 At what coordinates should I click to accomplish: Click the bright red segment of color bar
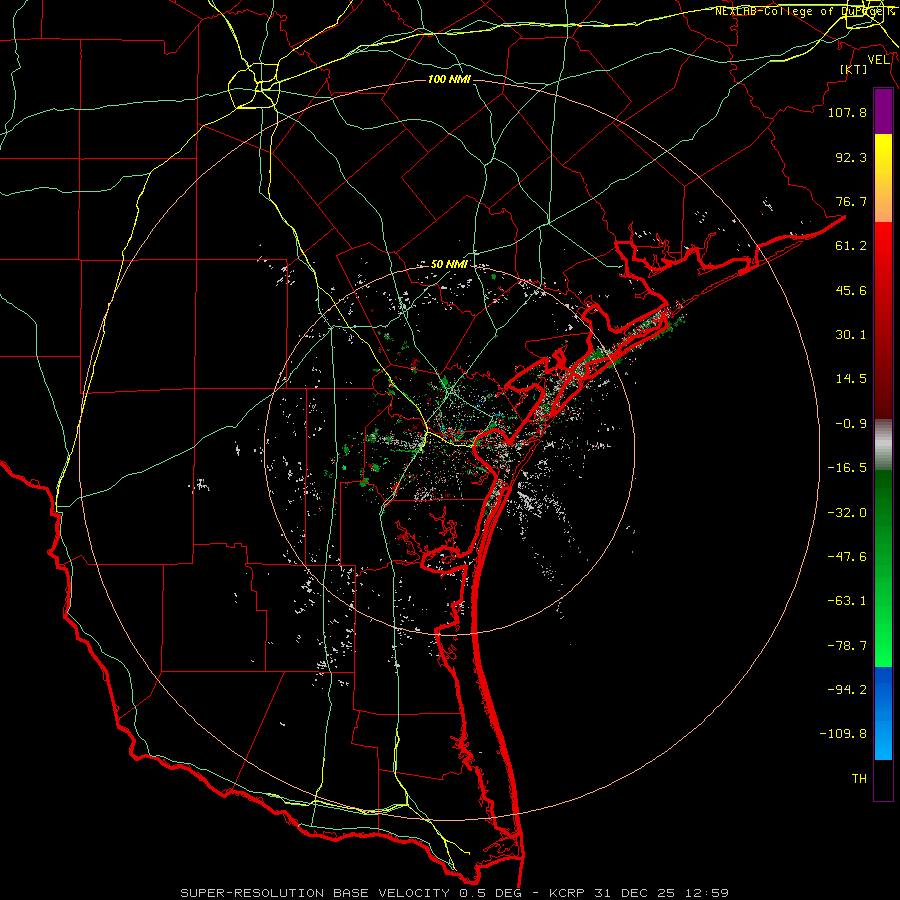coord(883,253)
